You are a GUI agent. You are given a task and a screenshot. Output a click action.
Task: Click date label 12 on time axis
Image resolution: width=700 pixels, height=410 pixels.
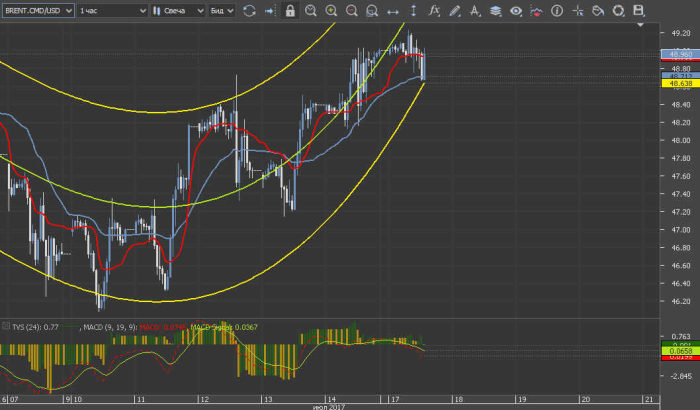coord(204,399)
